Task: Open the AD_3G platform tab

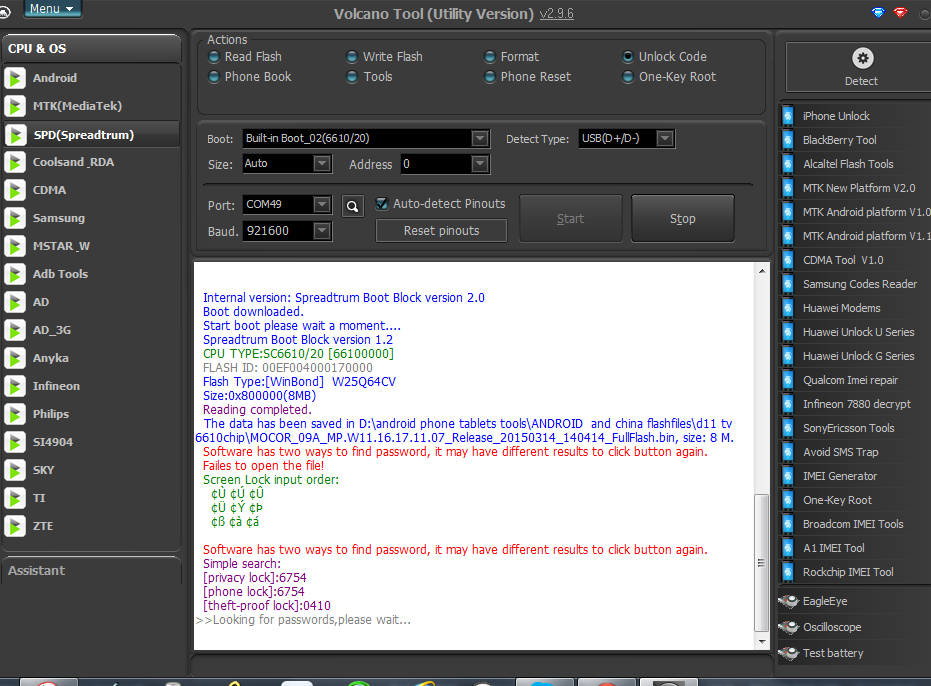Action: pyautogui.click(x=91, y=330)
